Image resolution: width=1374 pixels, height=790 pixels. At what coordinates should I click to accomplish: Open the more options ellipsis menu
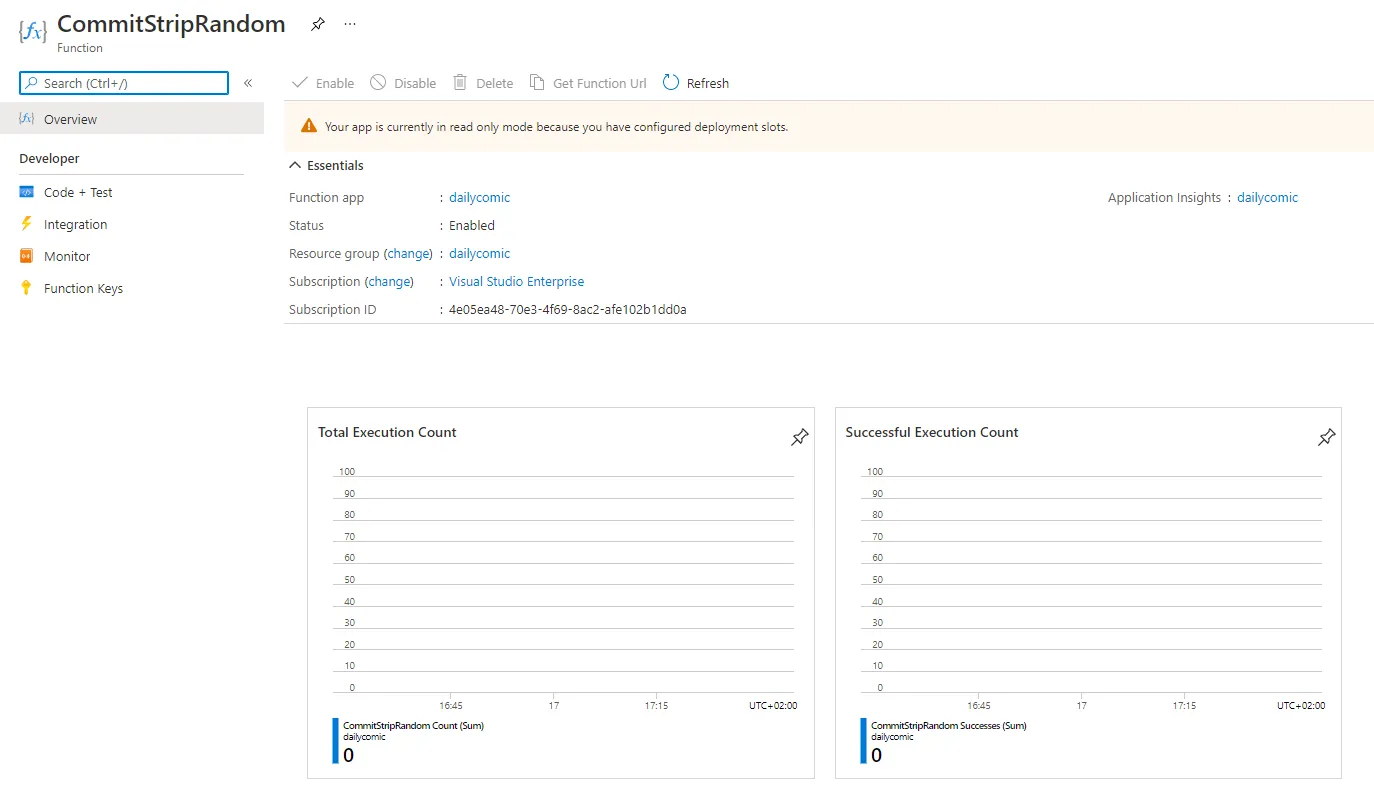(350, 24)
